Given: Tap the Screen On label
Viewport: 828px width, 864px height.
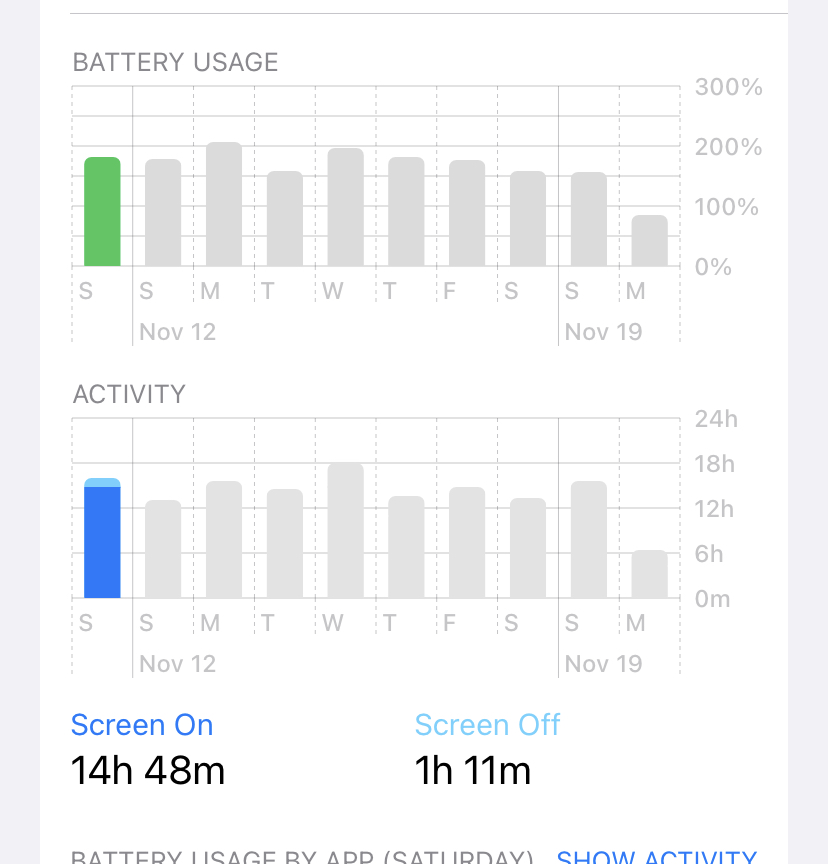Looking at the screenshot, I should (x=142, y=725).
